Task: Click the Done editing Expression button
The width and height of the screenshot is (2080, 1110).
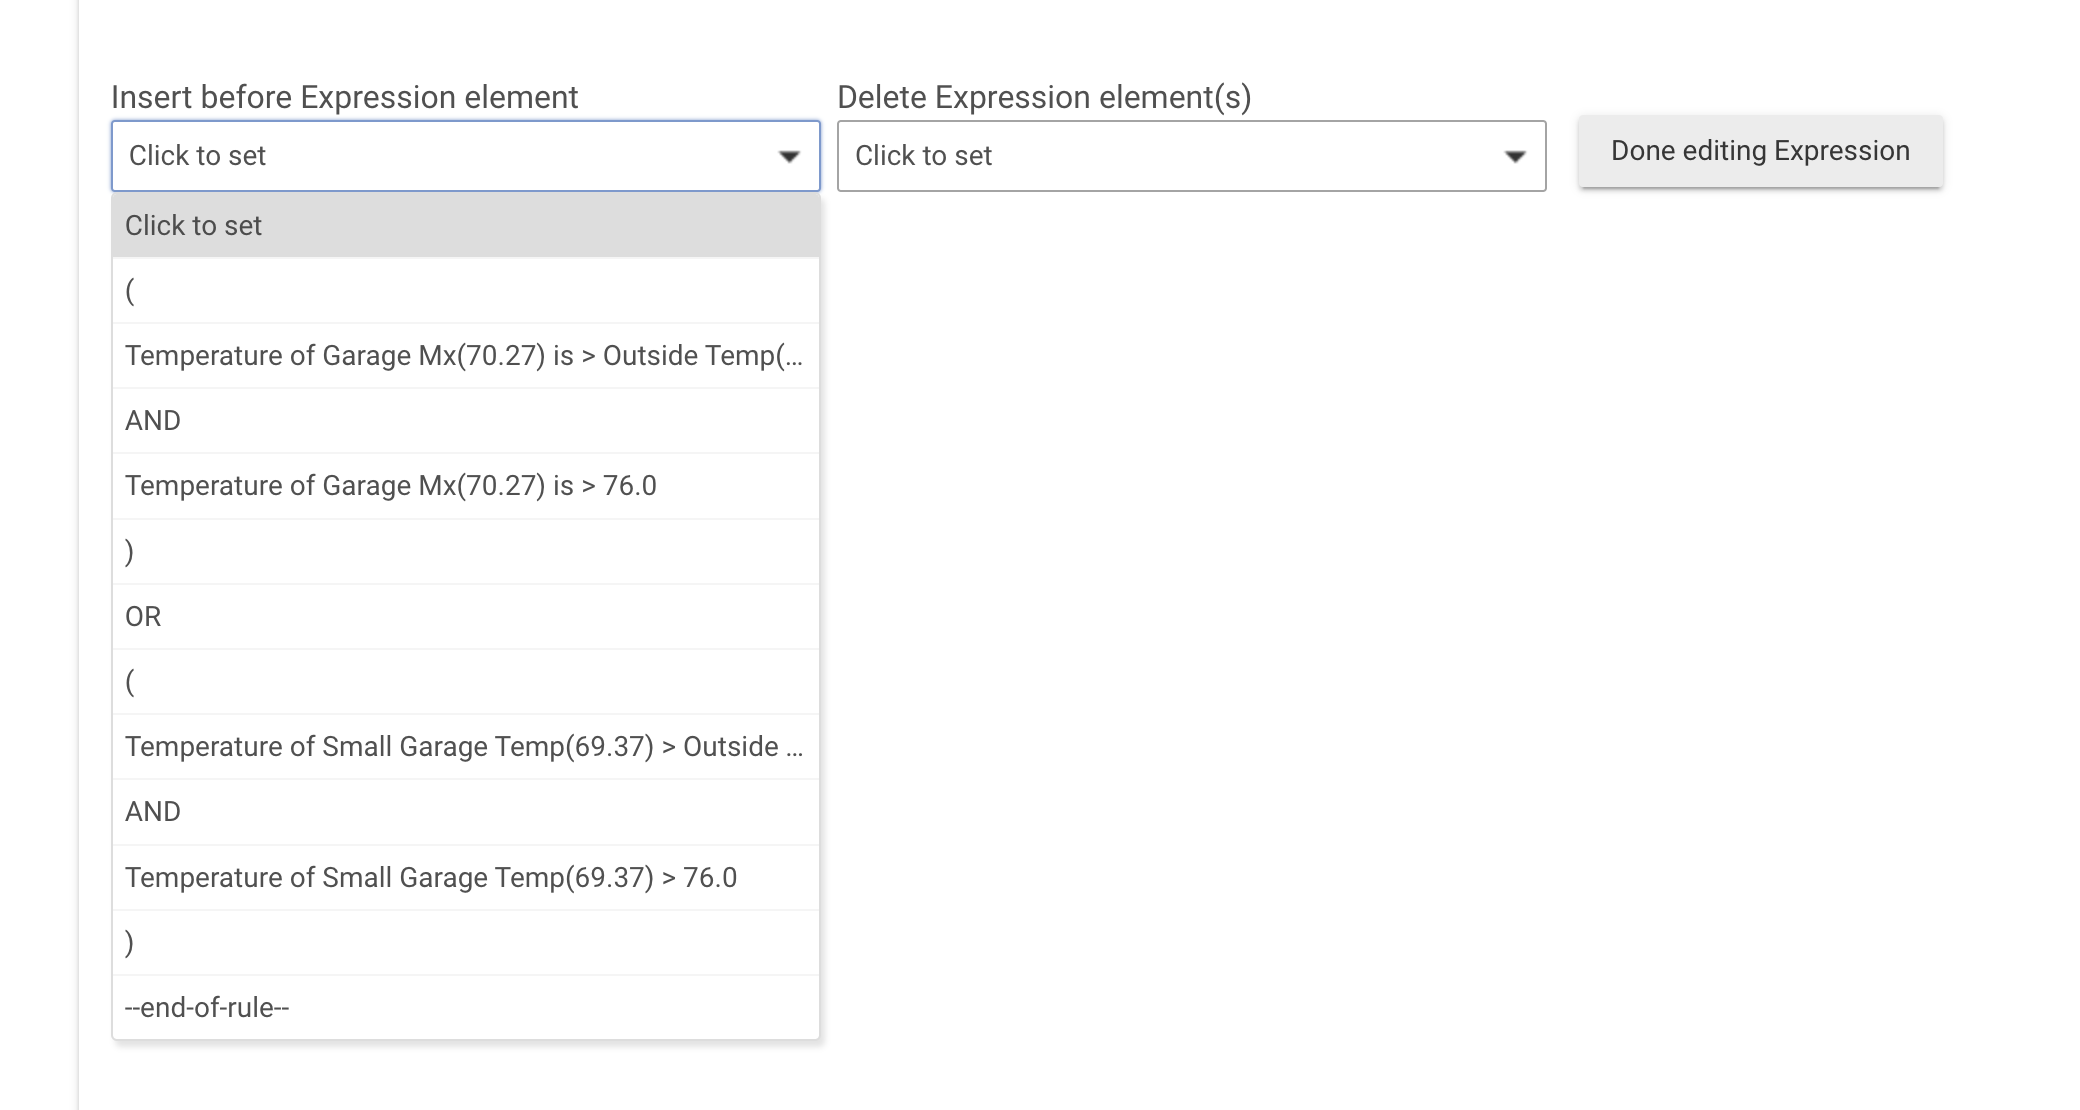Action: pos(1760,151)
